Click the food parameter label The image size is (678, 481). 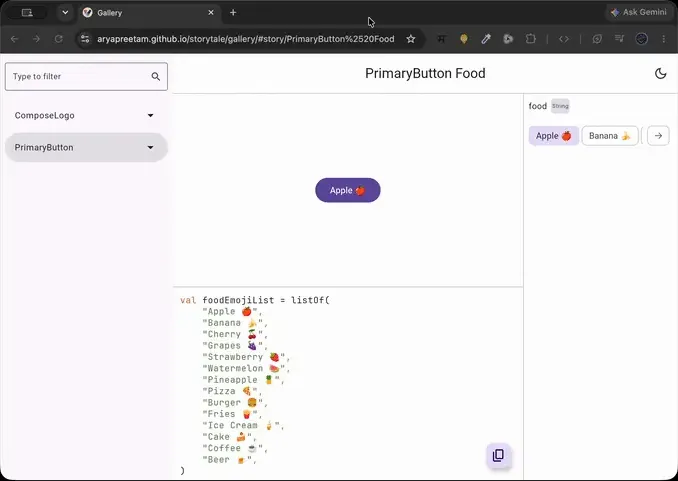click(537, 106)
